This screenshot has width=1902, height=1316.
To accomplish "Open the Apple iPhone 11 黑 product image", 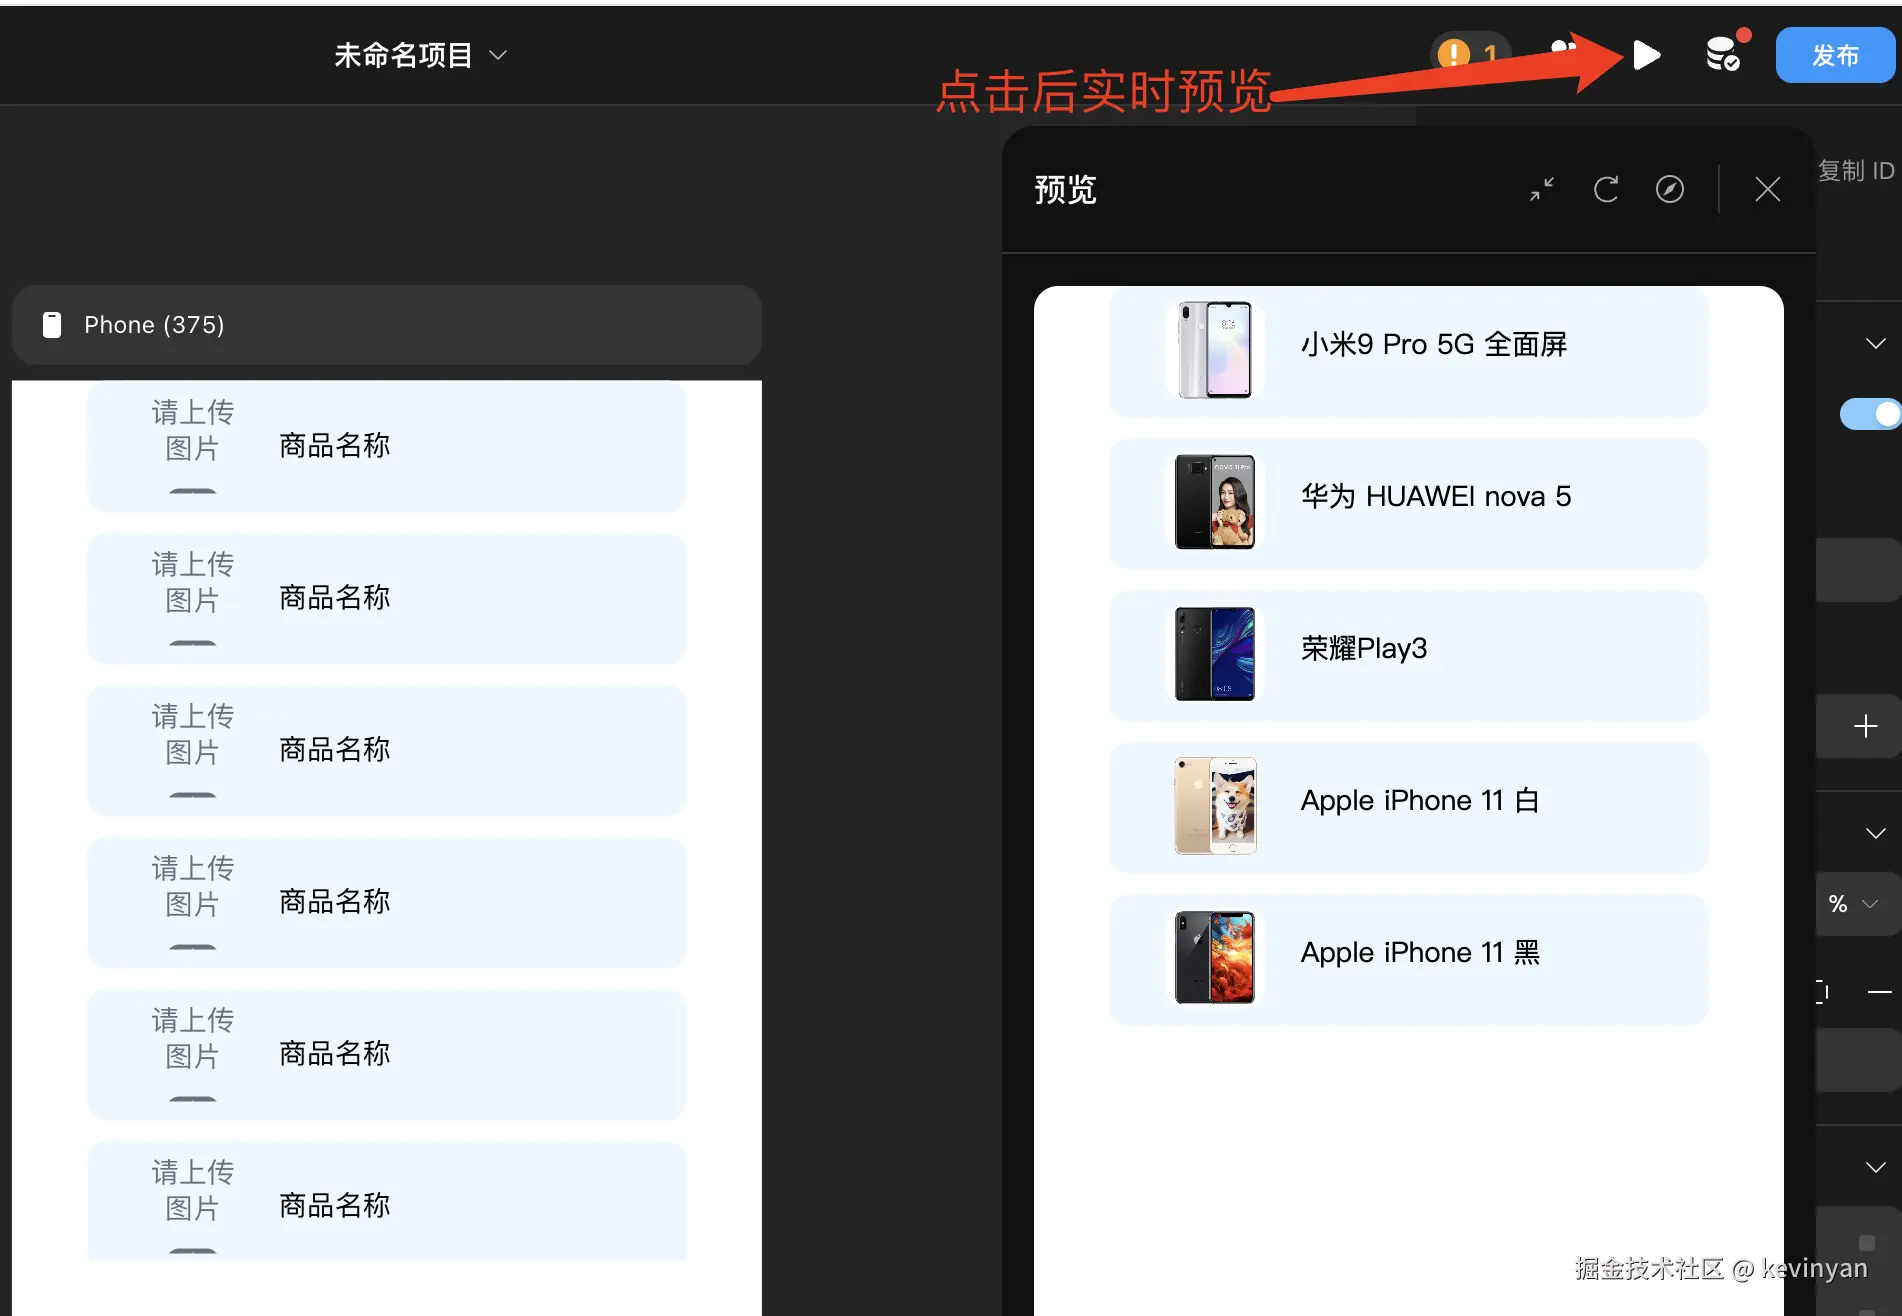I will [1215, 958].
